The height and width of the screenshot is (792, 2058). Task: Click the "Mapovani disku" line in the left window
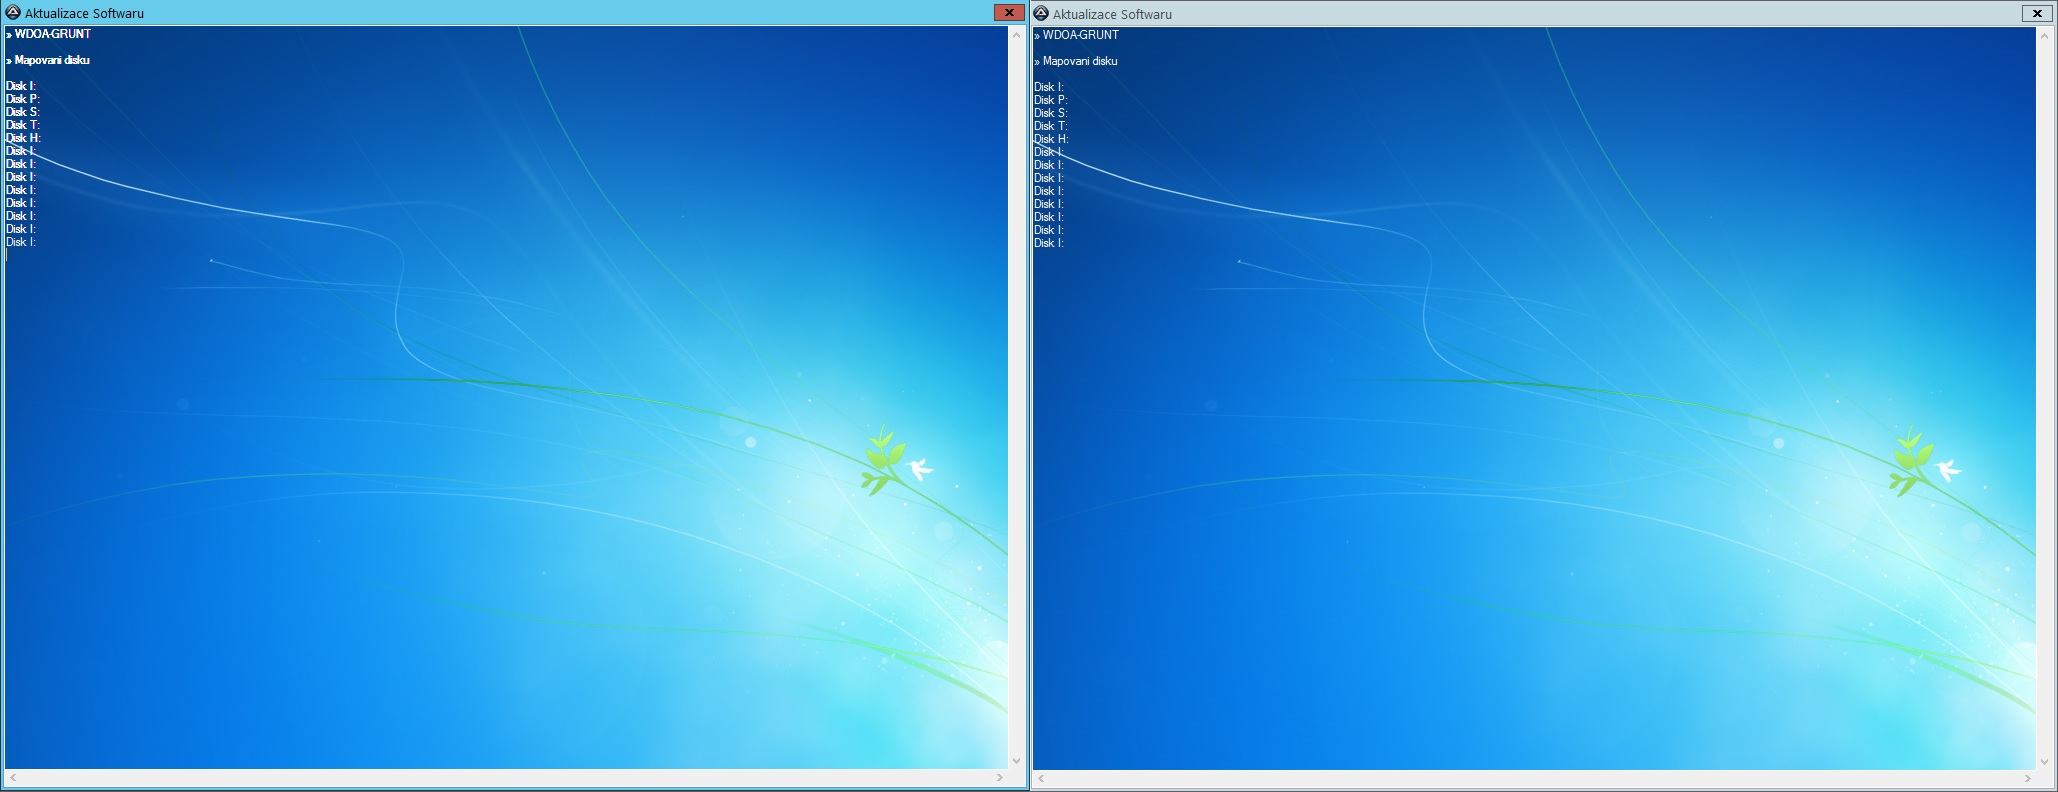pos(48,60)
